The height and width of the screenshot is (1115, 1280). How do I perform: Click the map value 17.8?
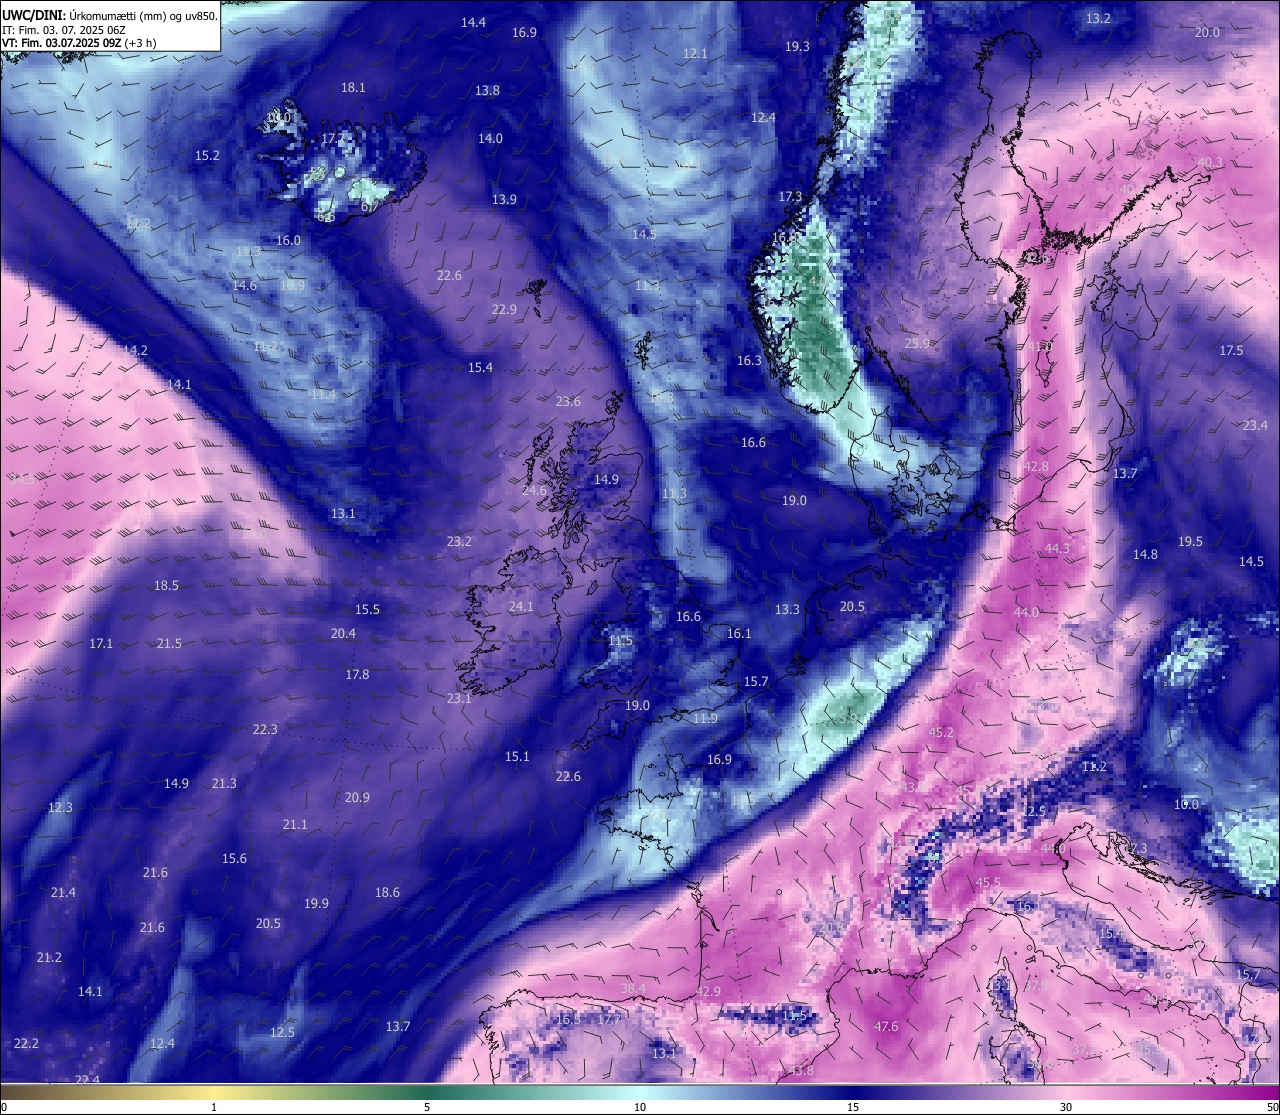[357, 674]
